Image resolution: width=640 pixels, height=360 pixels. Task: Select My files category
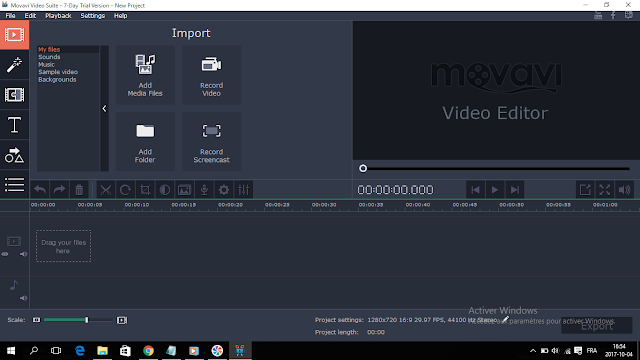[x=49, y=49]
